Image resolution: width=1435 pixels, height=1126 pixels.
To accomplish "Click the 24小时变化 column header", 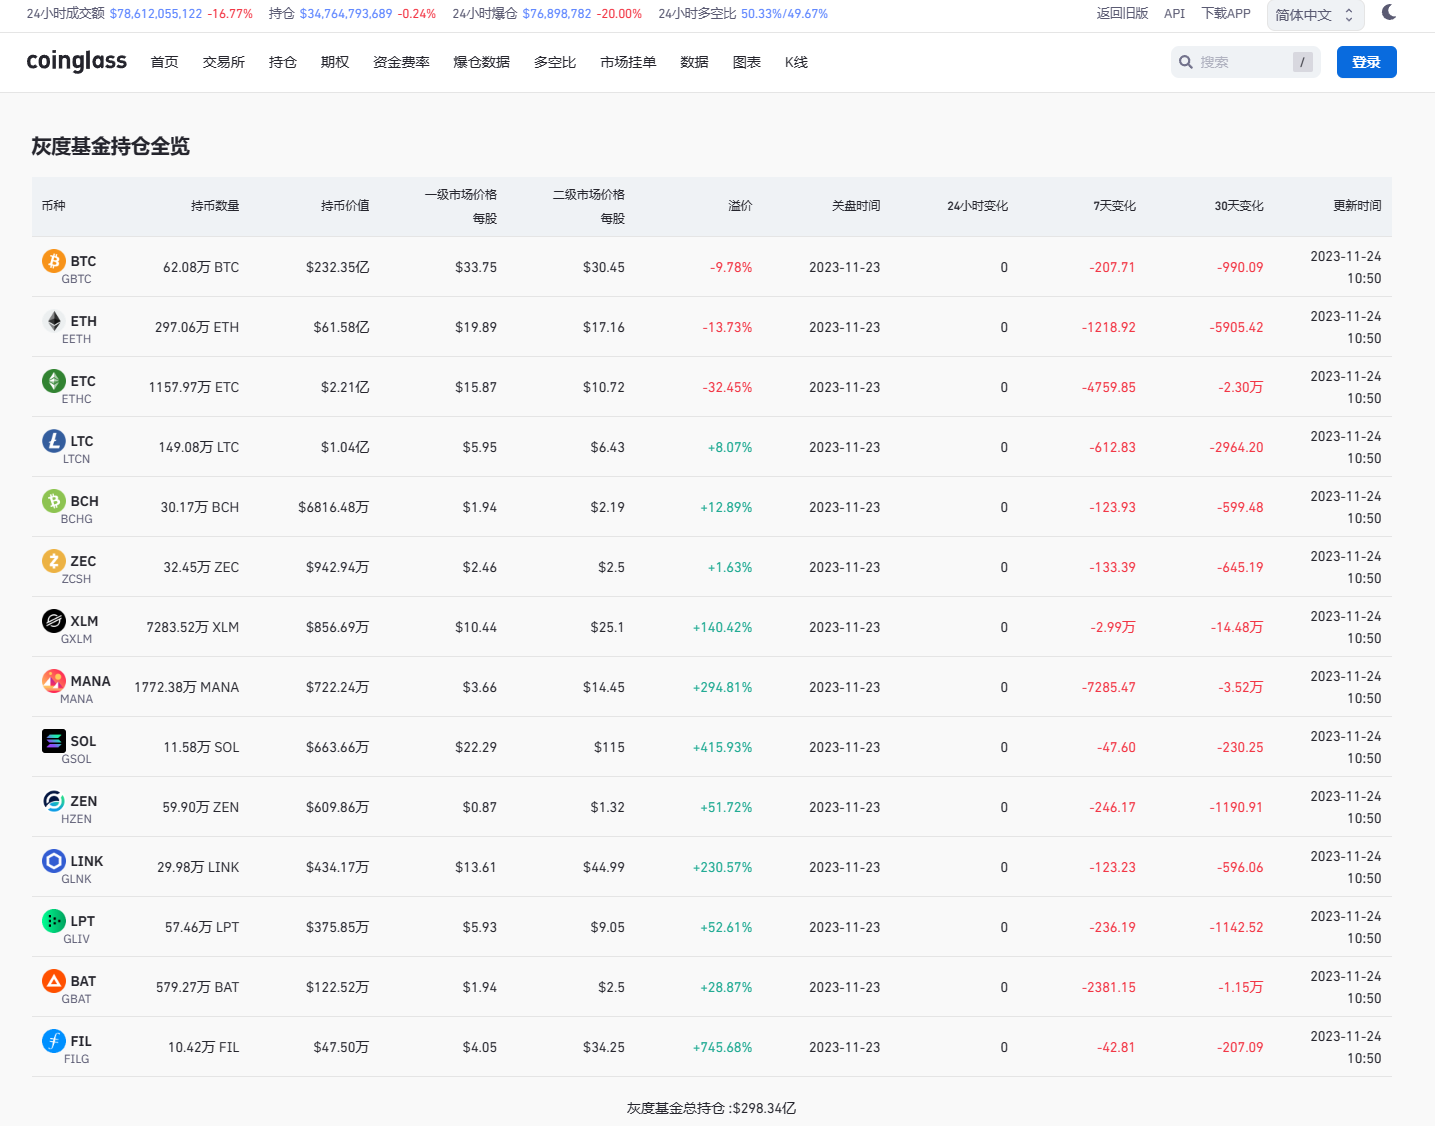I will tap(977, 206).
